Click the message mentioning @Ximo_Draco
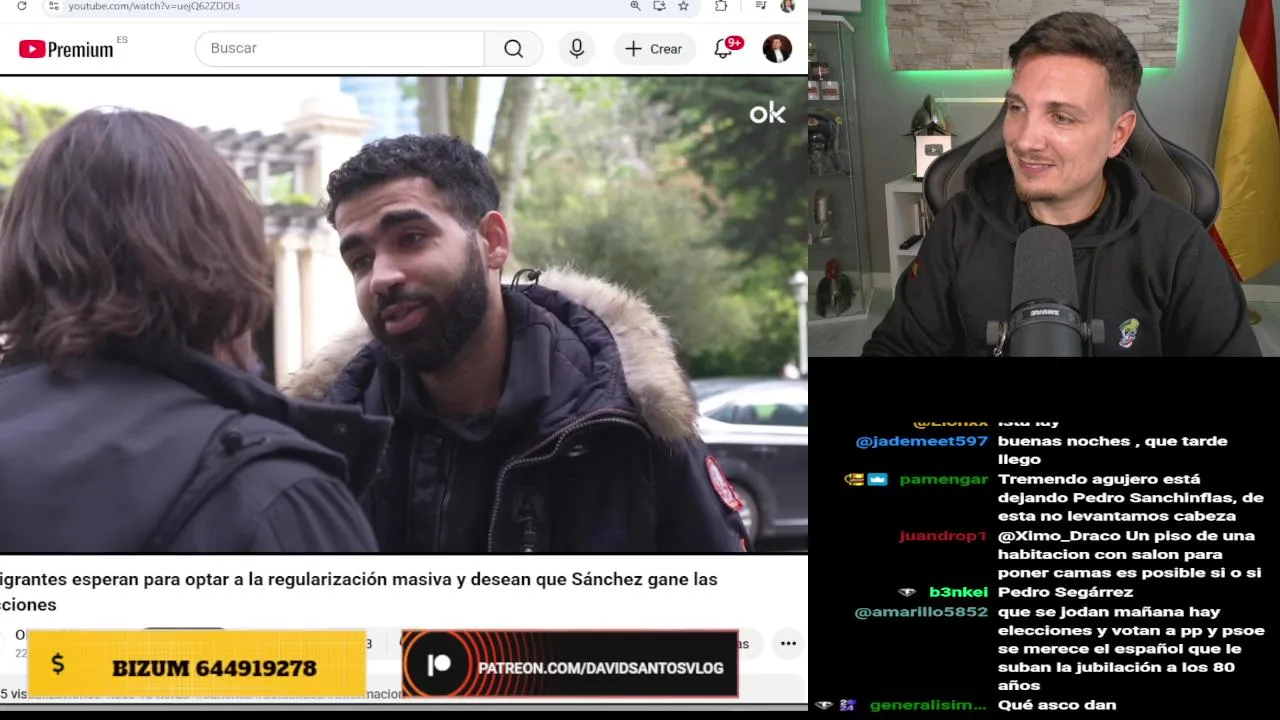Screen dimensions: 1280x720 1129,555
